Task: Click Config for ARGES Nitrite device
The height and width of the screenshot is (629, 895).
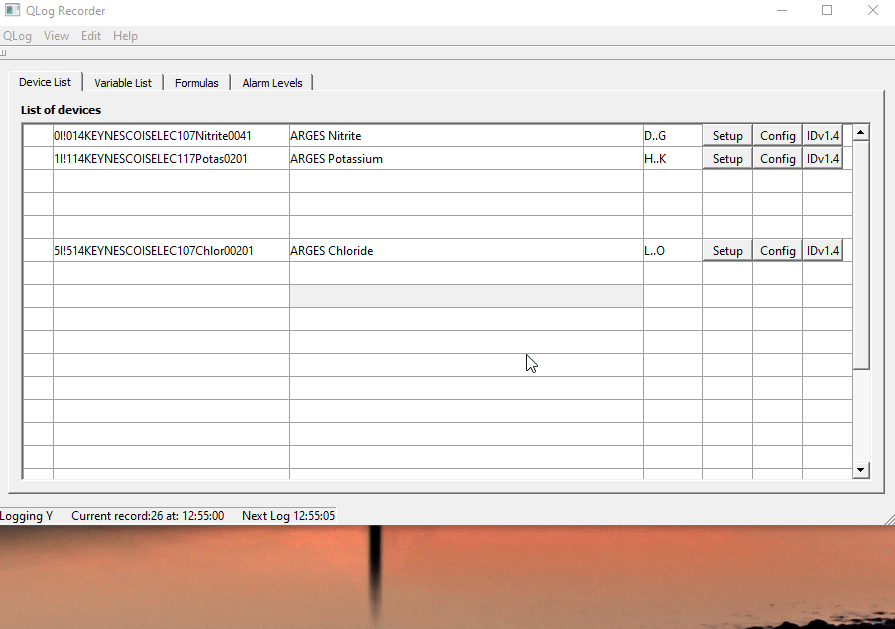Action: (x=777, y=136)
